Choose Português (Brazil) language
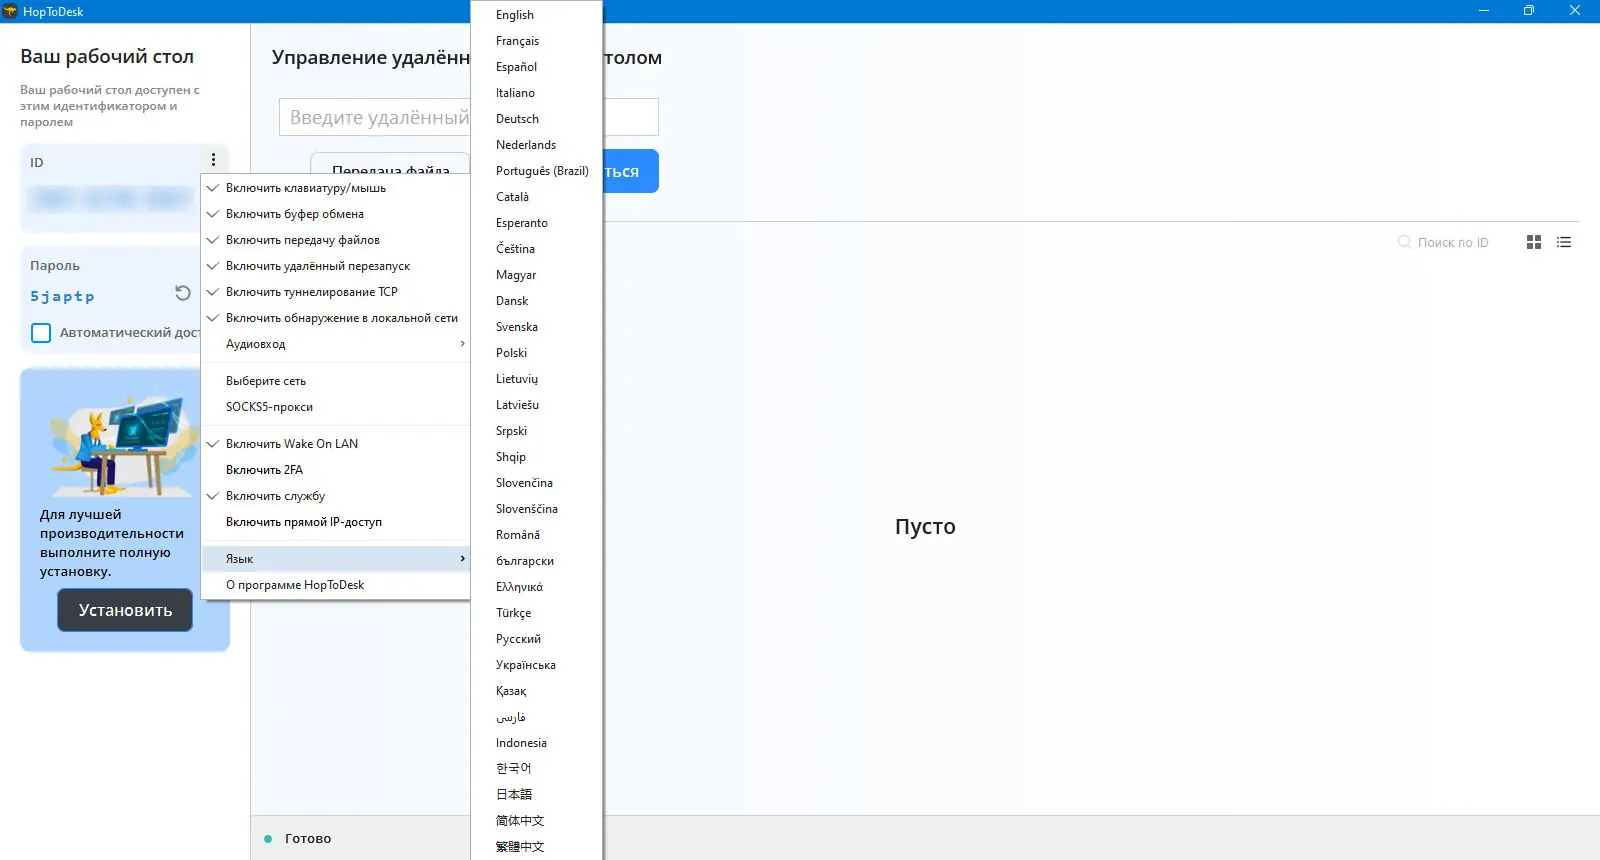Image resolution: width=1600 pixels, height=860 pixels. tap(537, 171)
